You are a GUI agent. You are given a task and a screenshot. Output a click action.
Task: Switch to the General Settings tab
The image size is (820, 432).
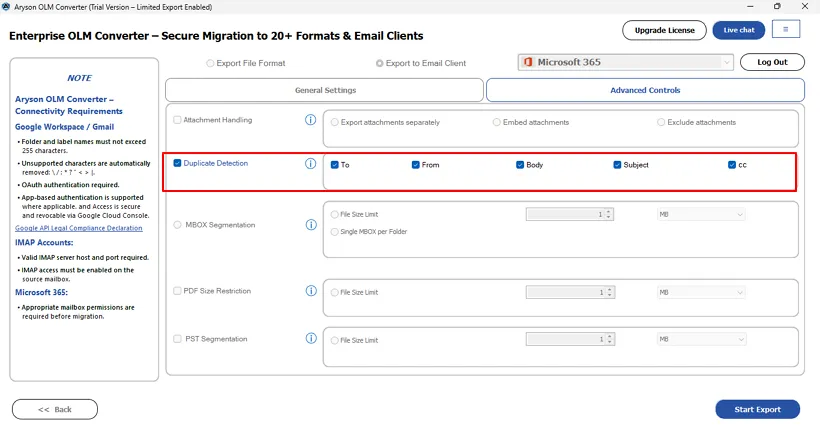325,90
